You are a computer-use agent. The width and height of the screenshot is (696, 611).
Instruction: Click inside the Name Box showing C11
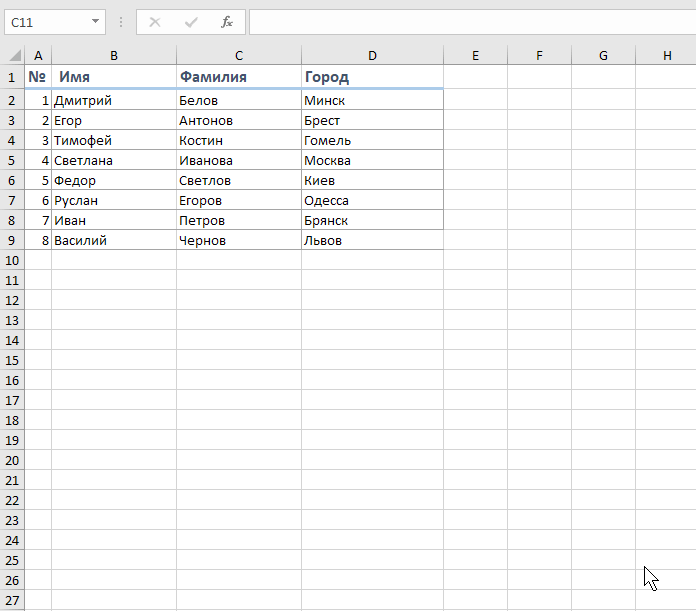click(x=45, y=21)
